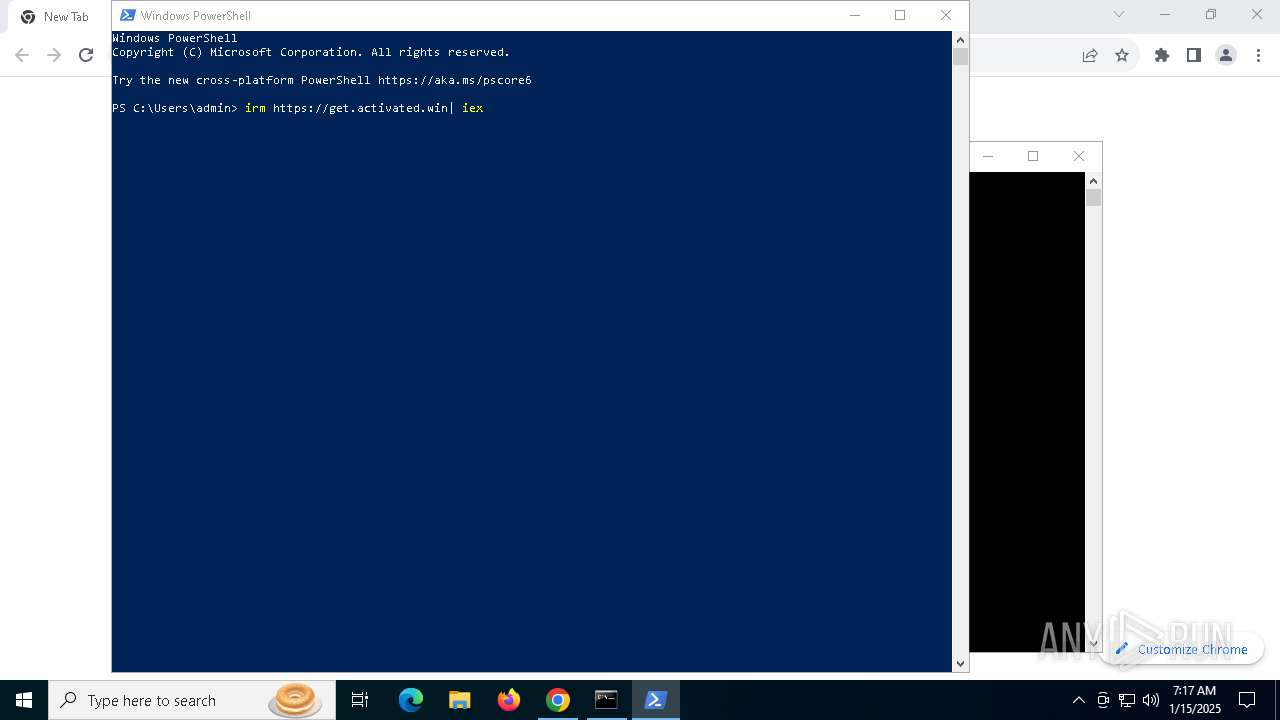The image size is (1280, 720).
Task: Click the PowerShell icon in the title bar
Action: pyautogui.click(x=128, y=15)
